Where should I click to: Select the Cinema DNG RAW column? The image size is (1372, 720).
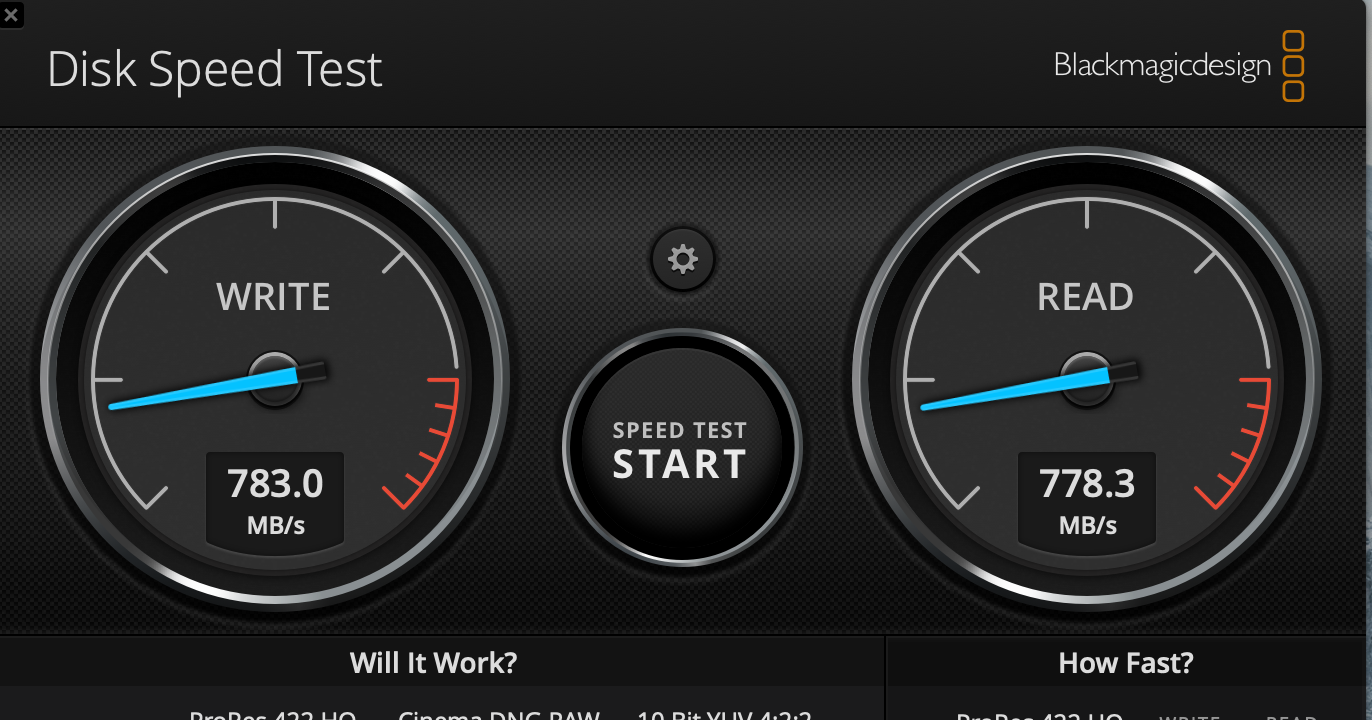click(x=499, y=714)
